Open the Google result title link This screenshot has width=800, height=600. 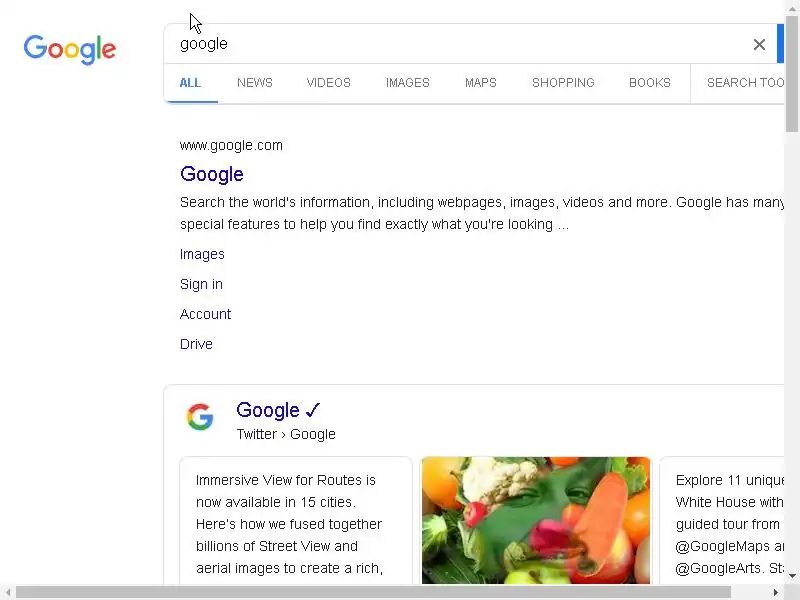coord(212,174)
